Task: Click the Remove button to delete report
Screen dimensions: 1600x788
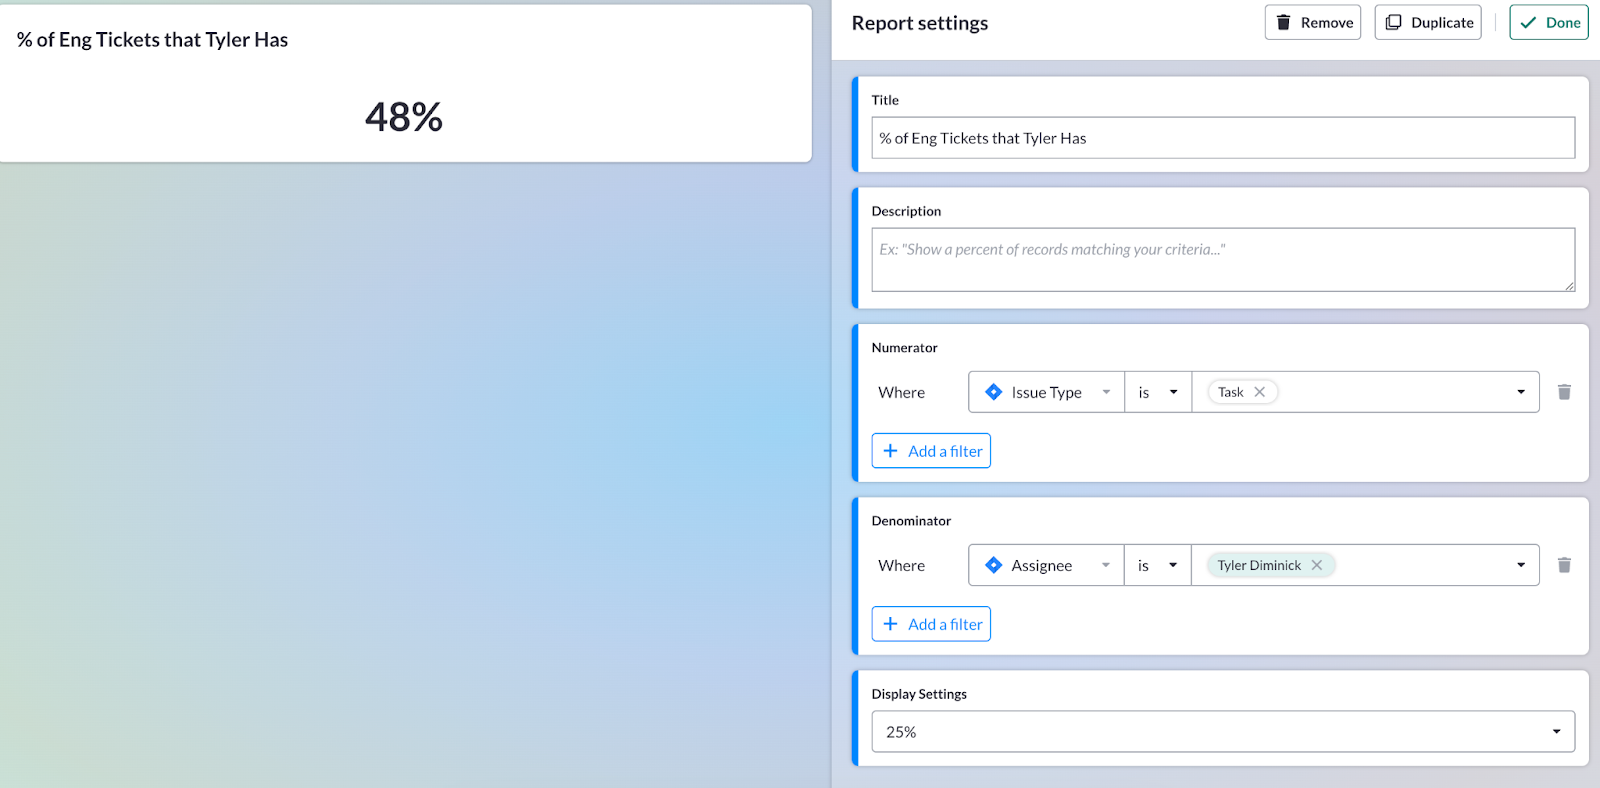Action: 1313,22
